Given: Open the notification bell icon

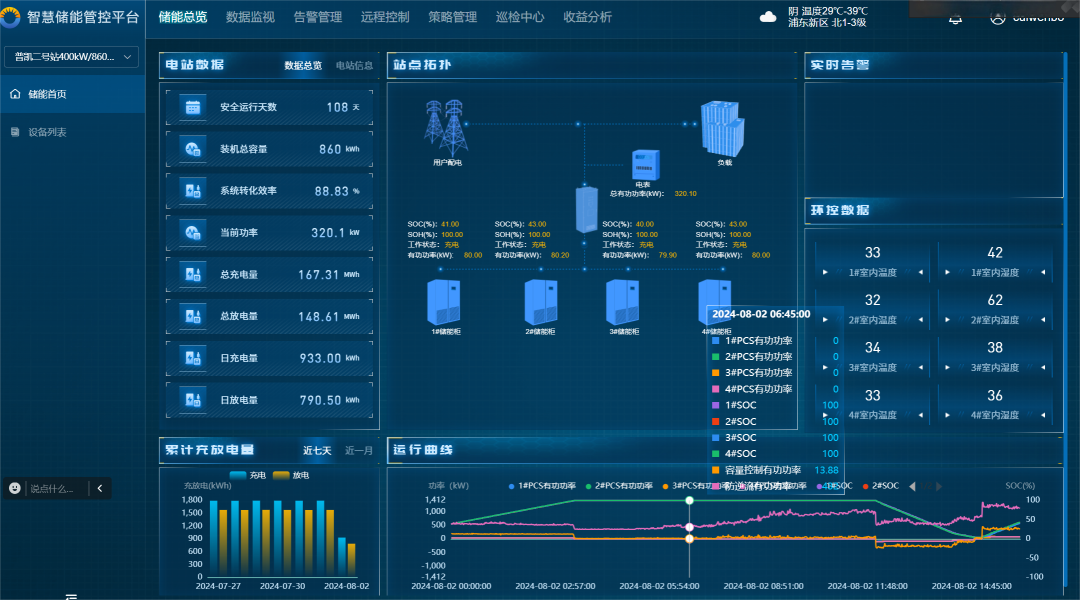Looking at the screenshot, I should 955,18.
